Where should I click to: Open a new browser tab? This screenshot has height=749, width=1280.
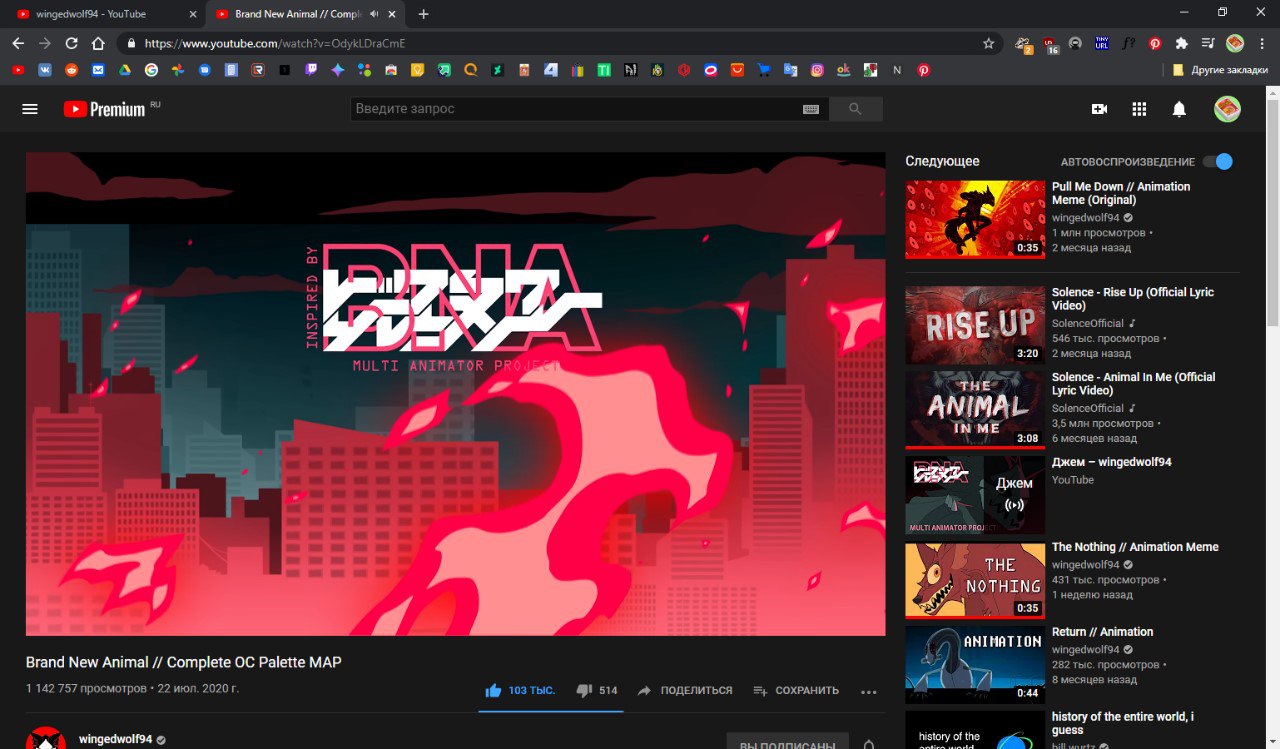click(424, 14)
